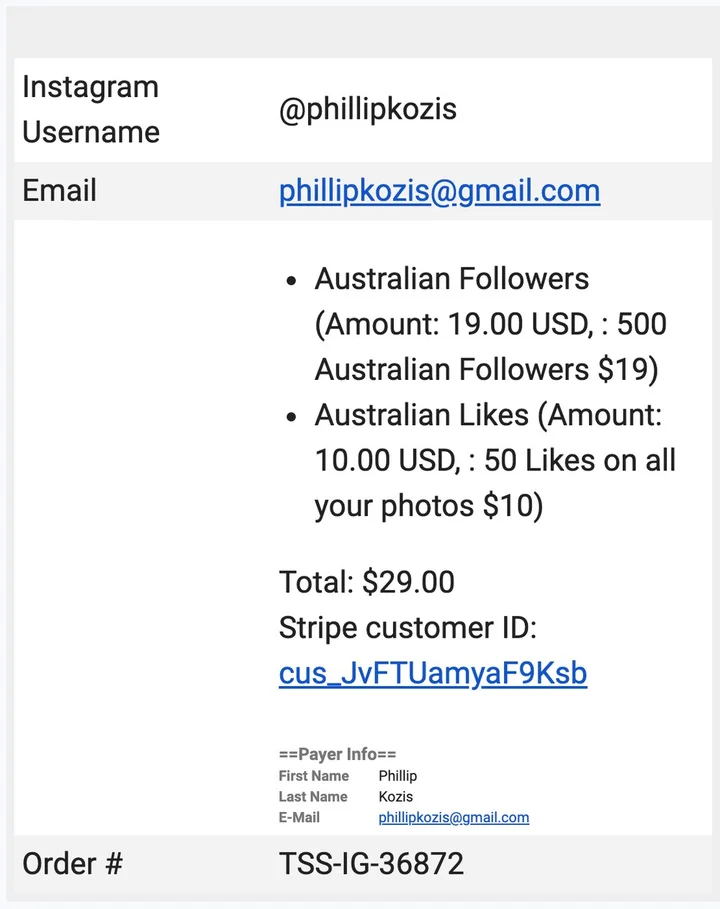Click the E-Mail label under Payer Info

[x=299, y=817]
